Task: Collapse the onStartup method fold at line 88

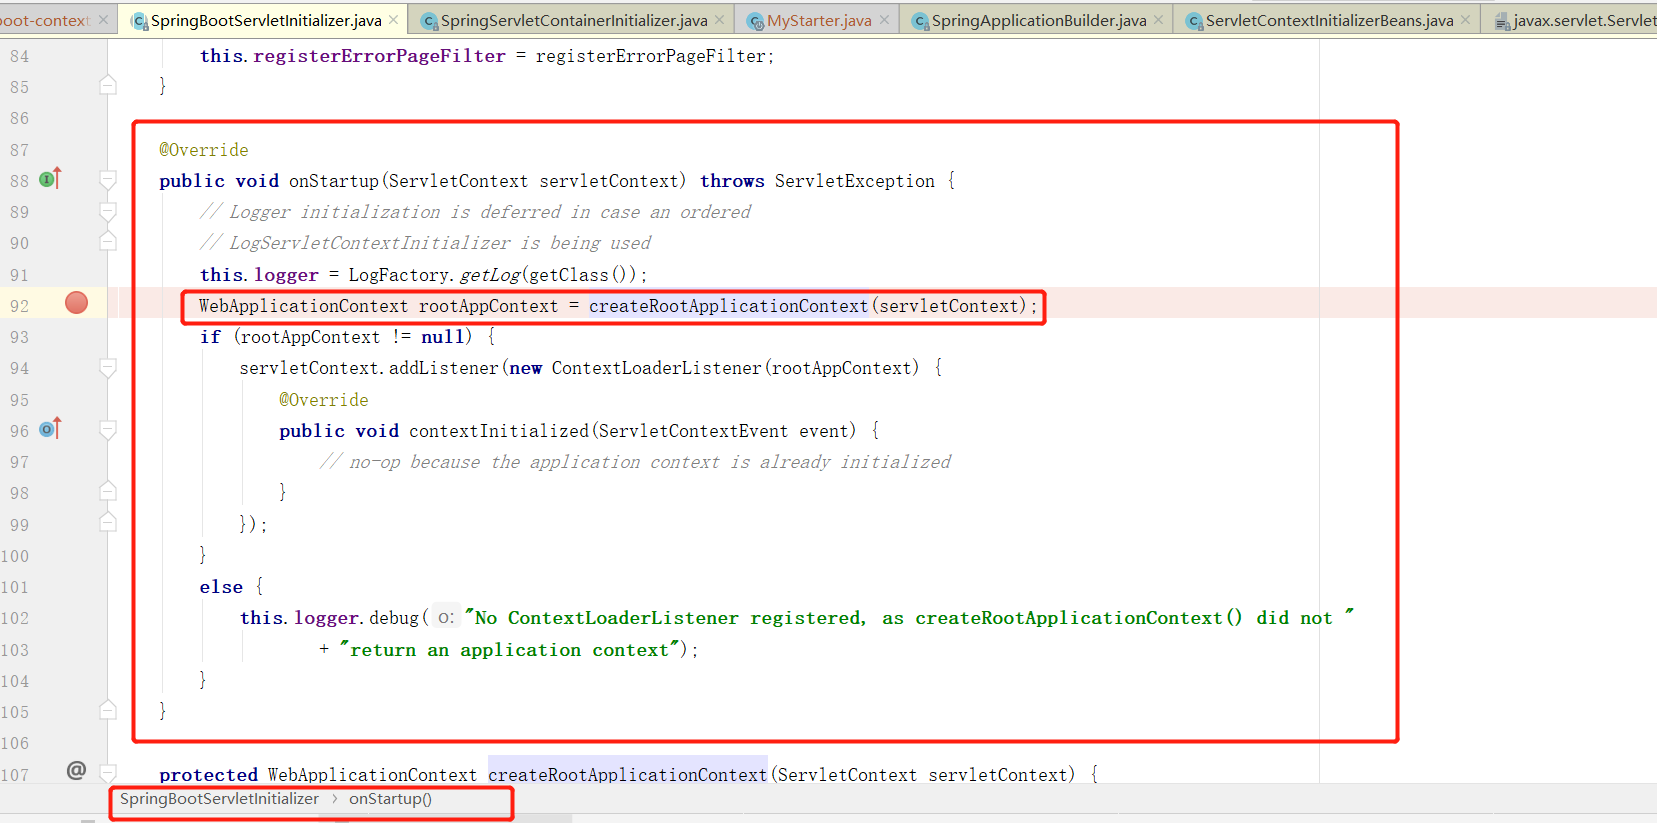Action: pos(108,180)
